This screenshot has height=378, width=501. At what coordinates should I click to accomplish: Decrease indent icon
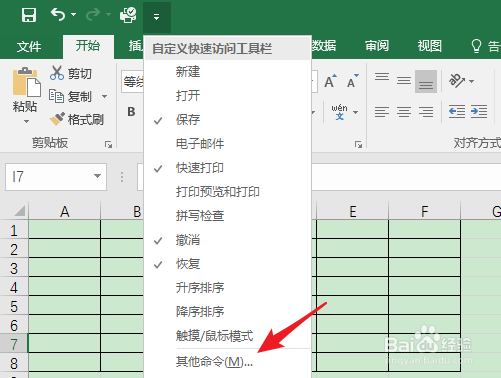point(457,111)
